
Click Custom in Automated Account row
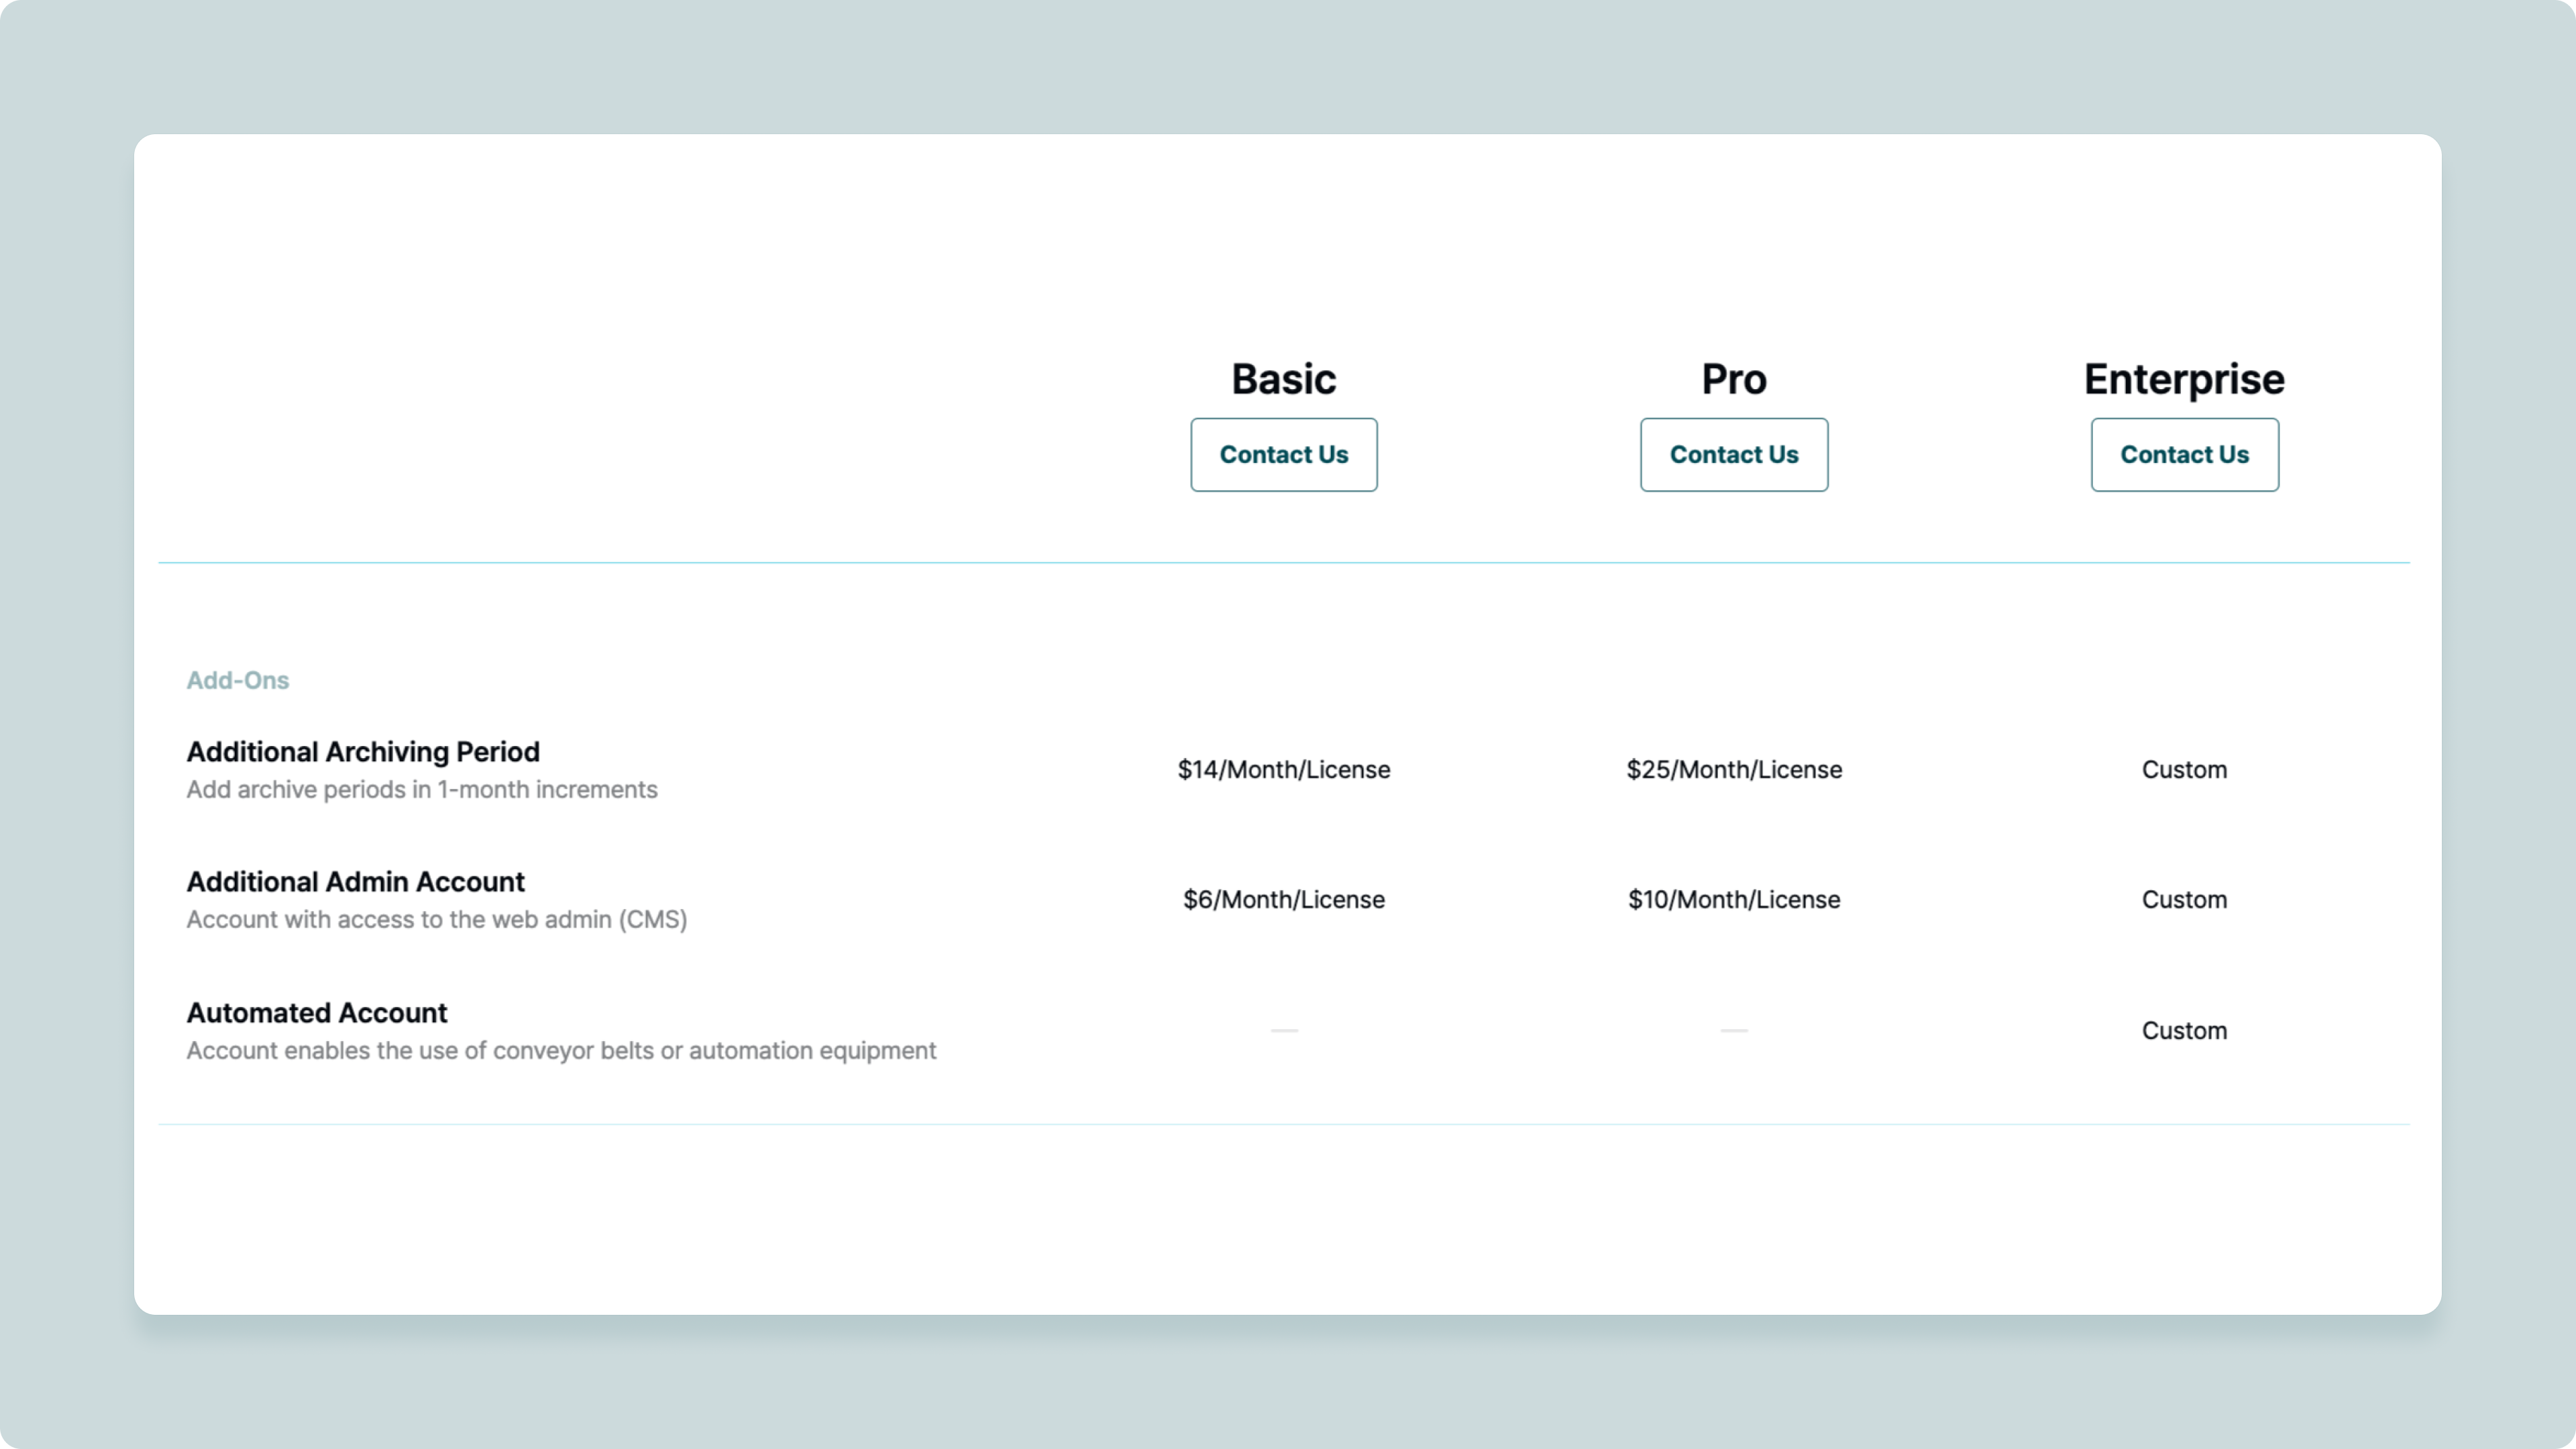coord(2184,1031)
